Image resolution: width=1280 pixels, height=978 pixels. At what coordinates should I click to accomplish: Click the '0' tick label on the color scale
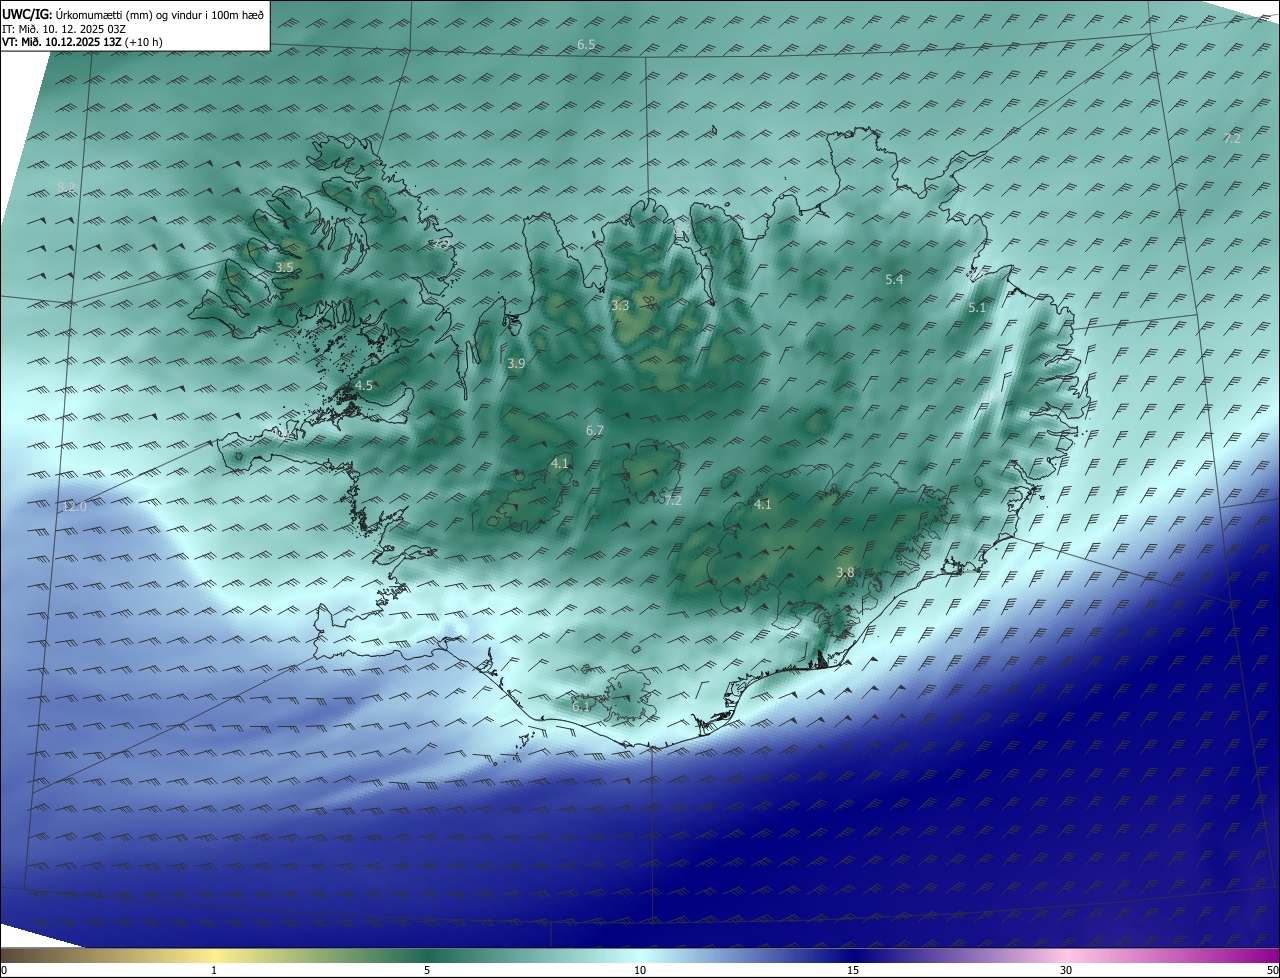[3, 970]
